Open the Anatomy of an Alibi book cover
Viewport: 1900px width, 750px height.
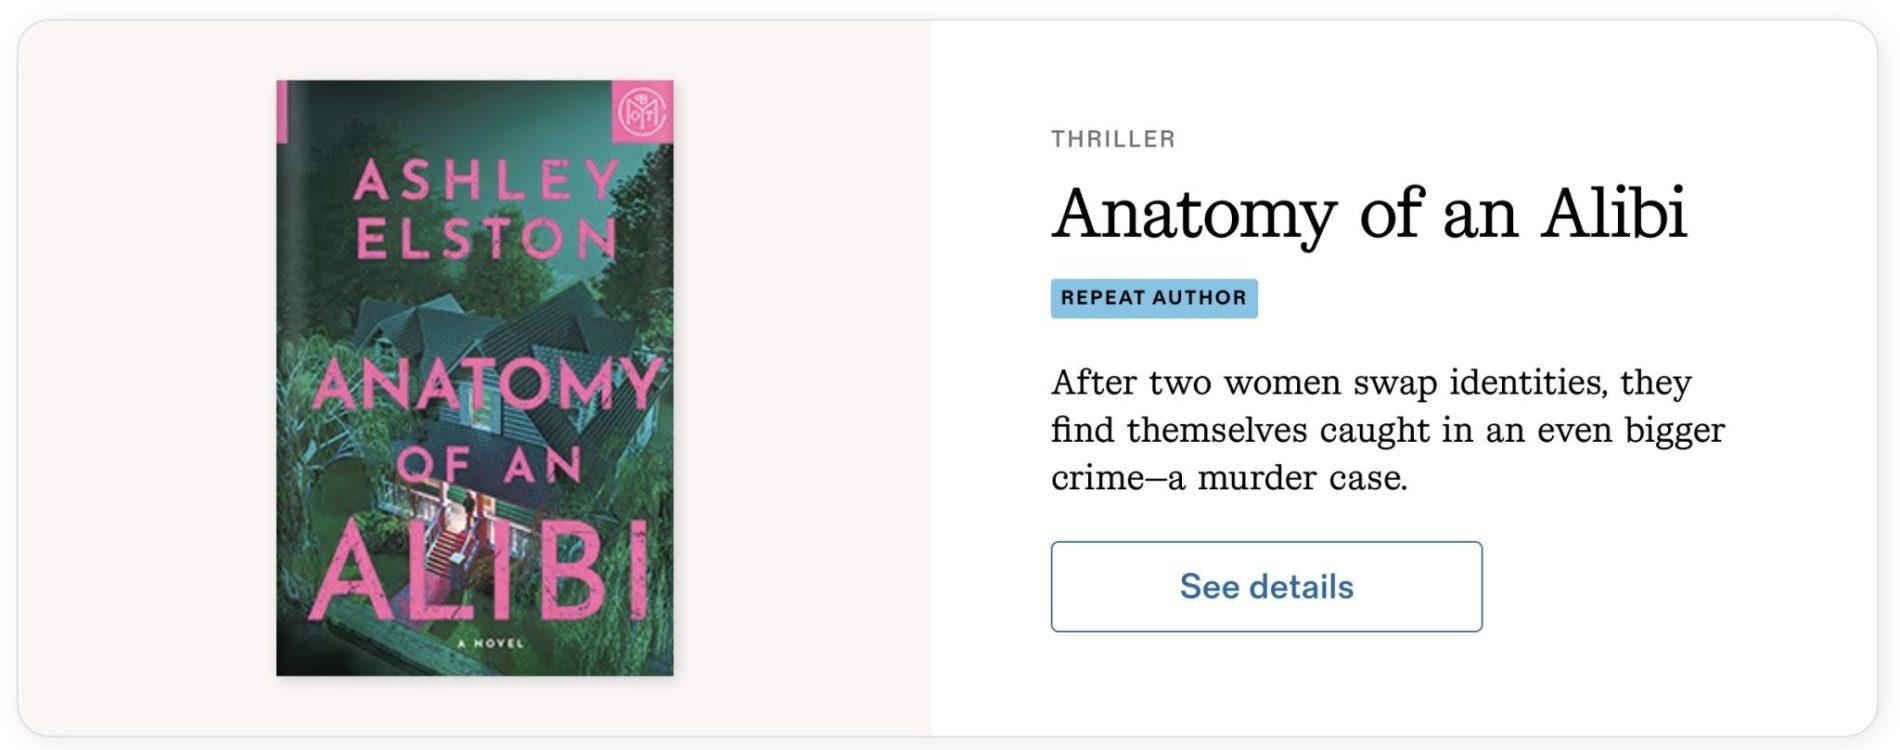click(x=474, y=378)
